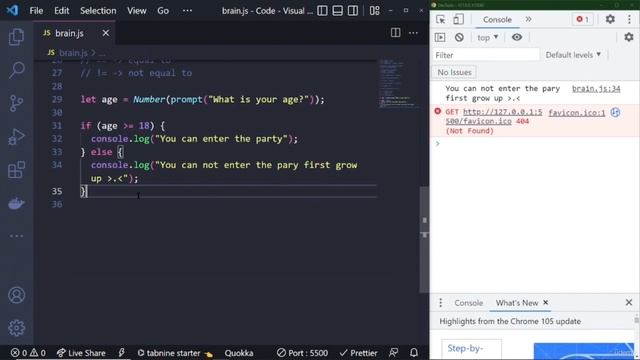The height and width of the screenshot is (360, 640).
Task: Open Source Control view
Action: click(16, 103)
